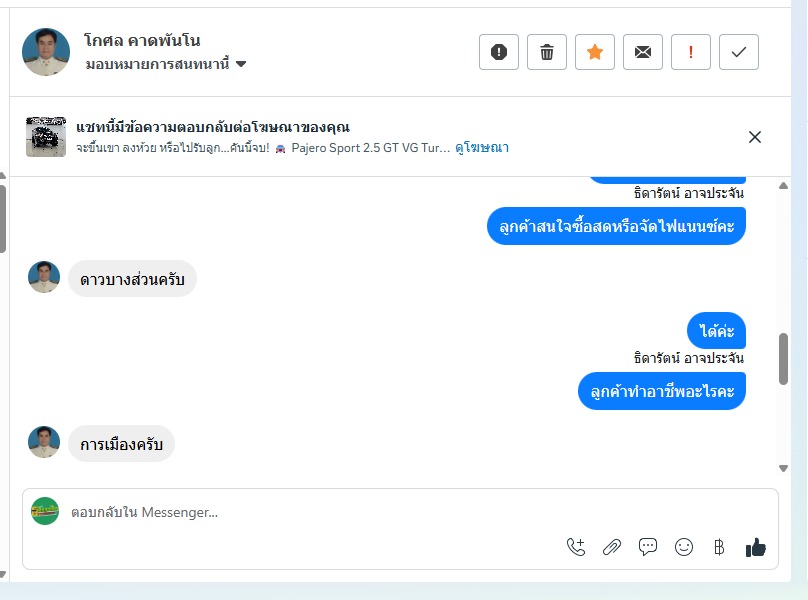This screenshot has width=808, height=600.
Task: Delete conversation using the trash icon
Action: coord(547,52)
